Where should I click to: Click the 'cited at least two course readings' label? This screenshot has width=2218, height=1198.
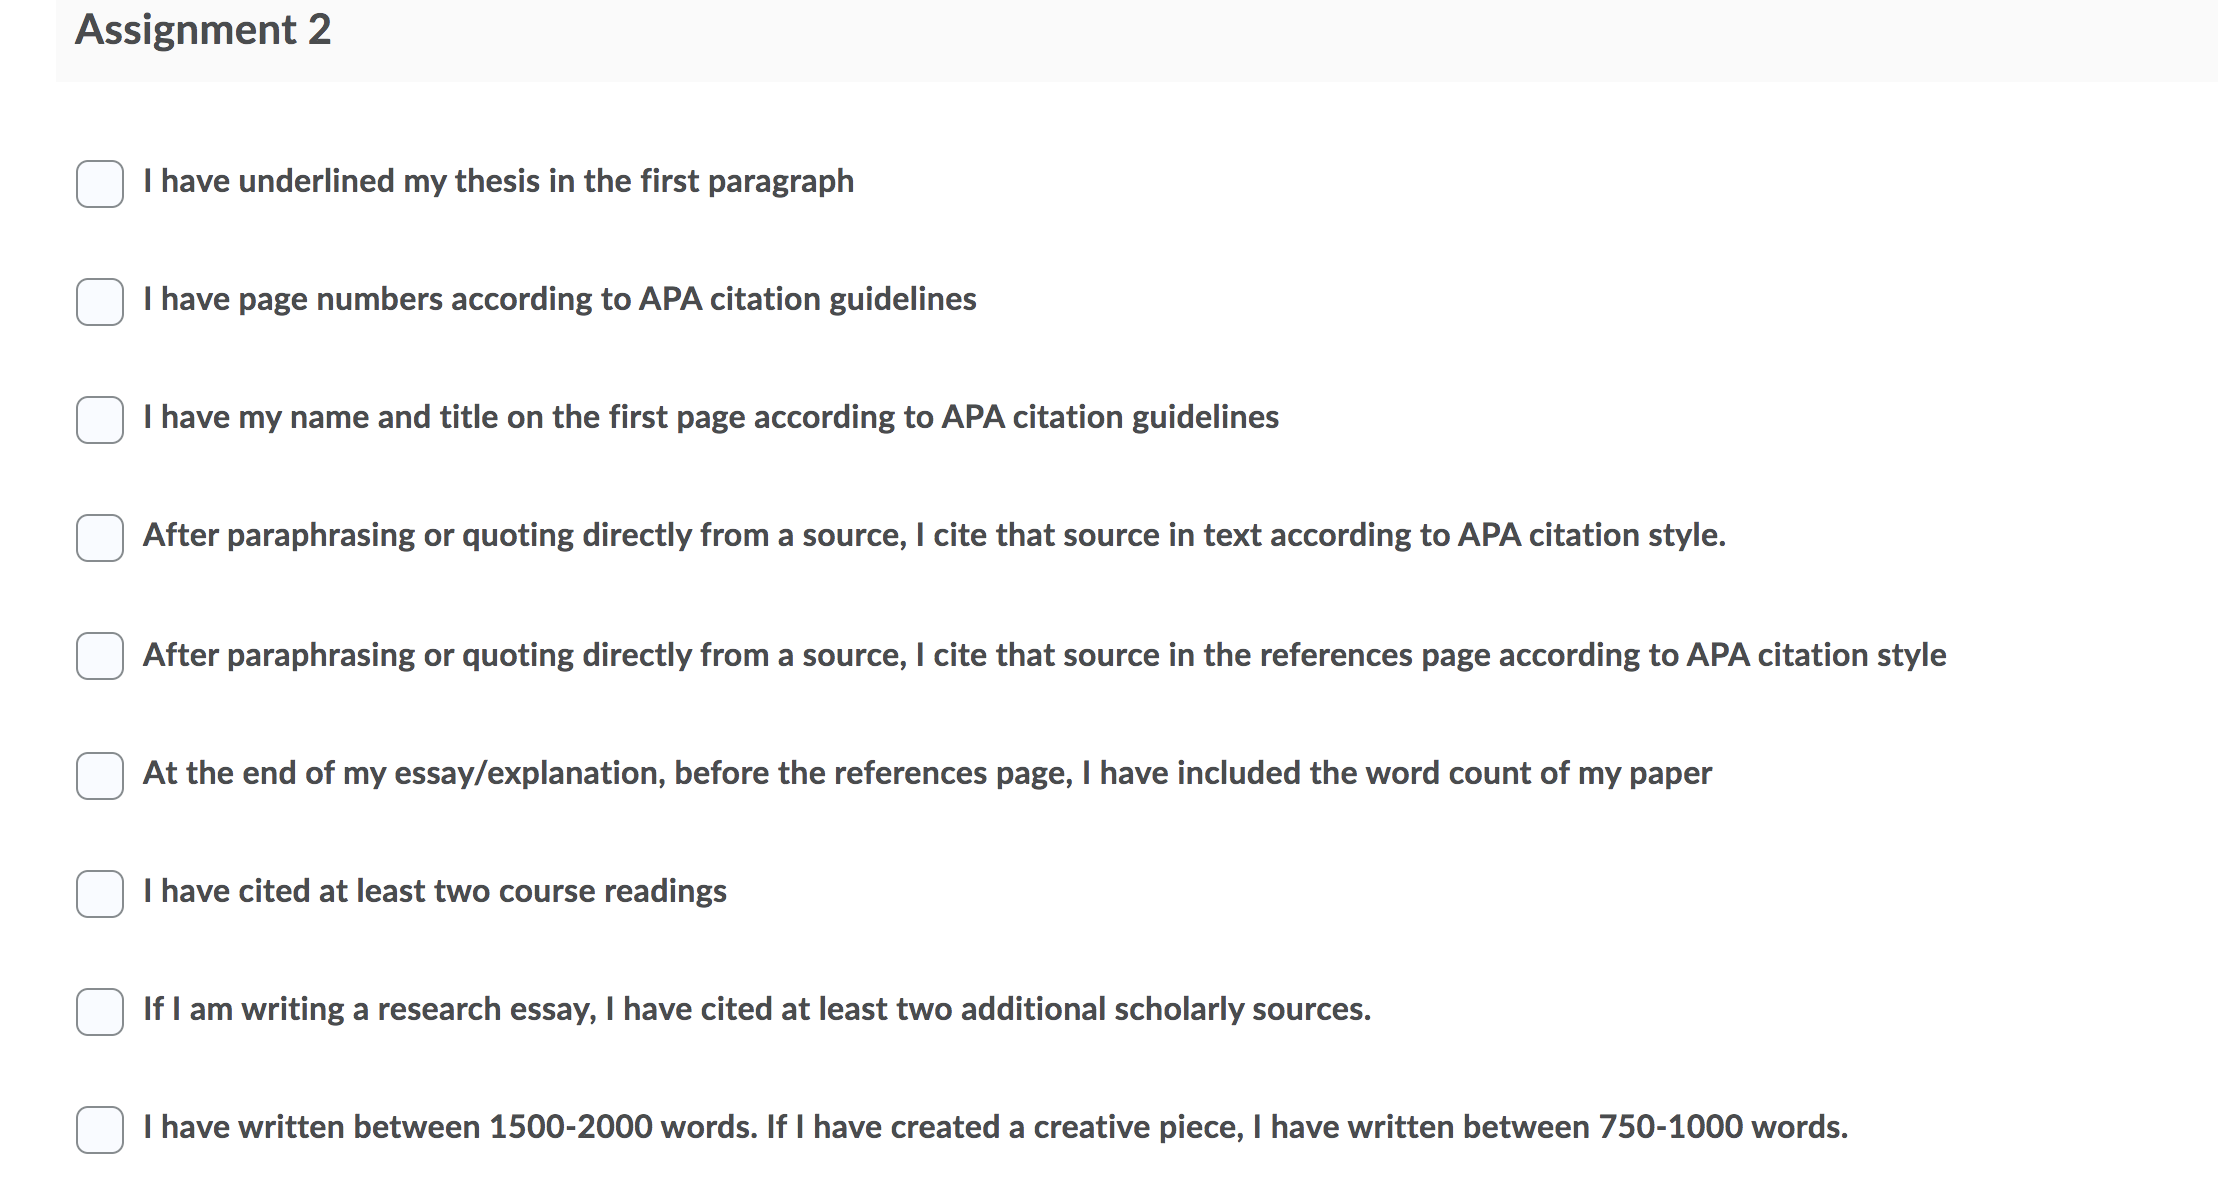click(435, 892)
